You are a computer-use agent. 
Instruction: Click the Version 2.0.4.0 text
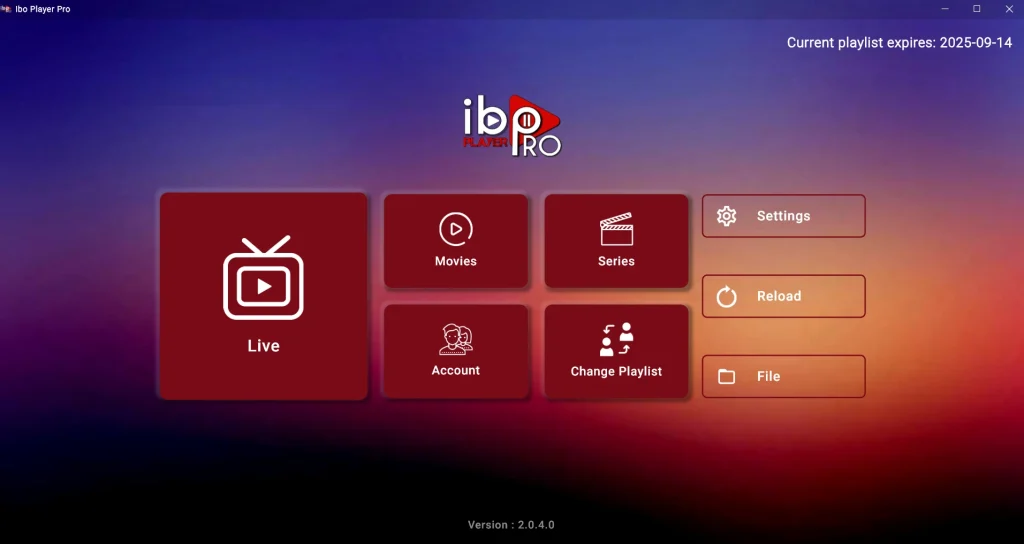[511, 524]
